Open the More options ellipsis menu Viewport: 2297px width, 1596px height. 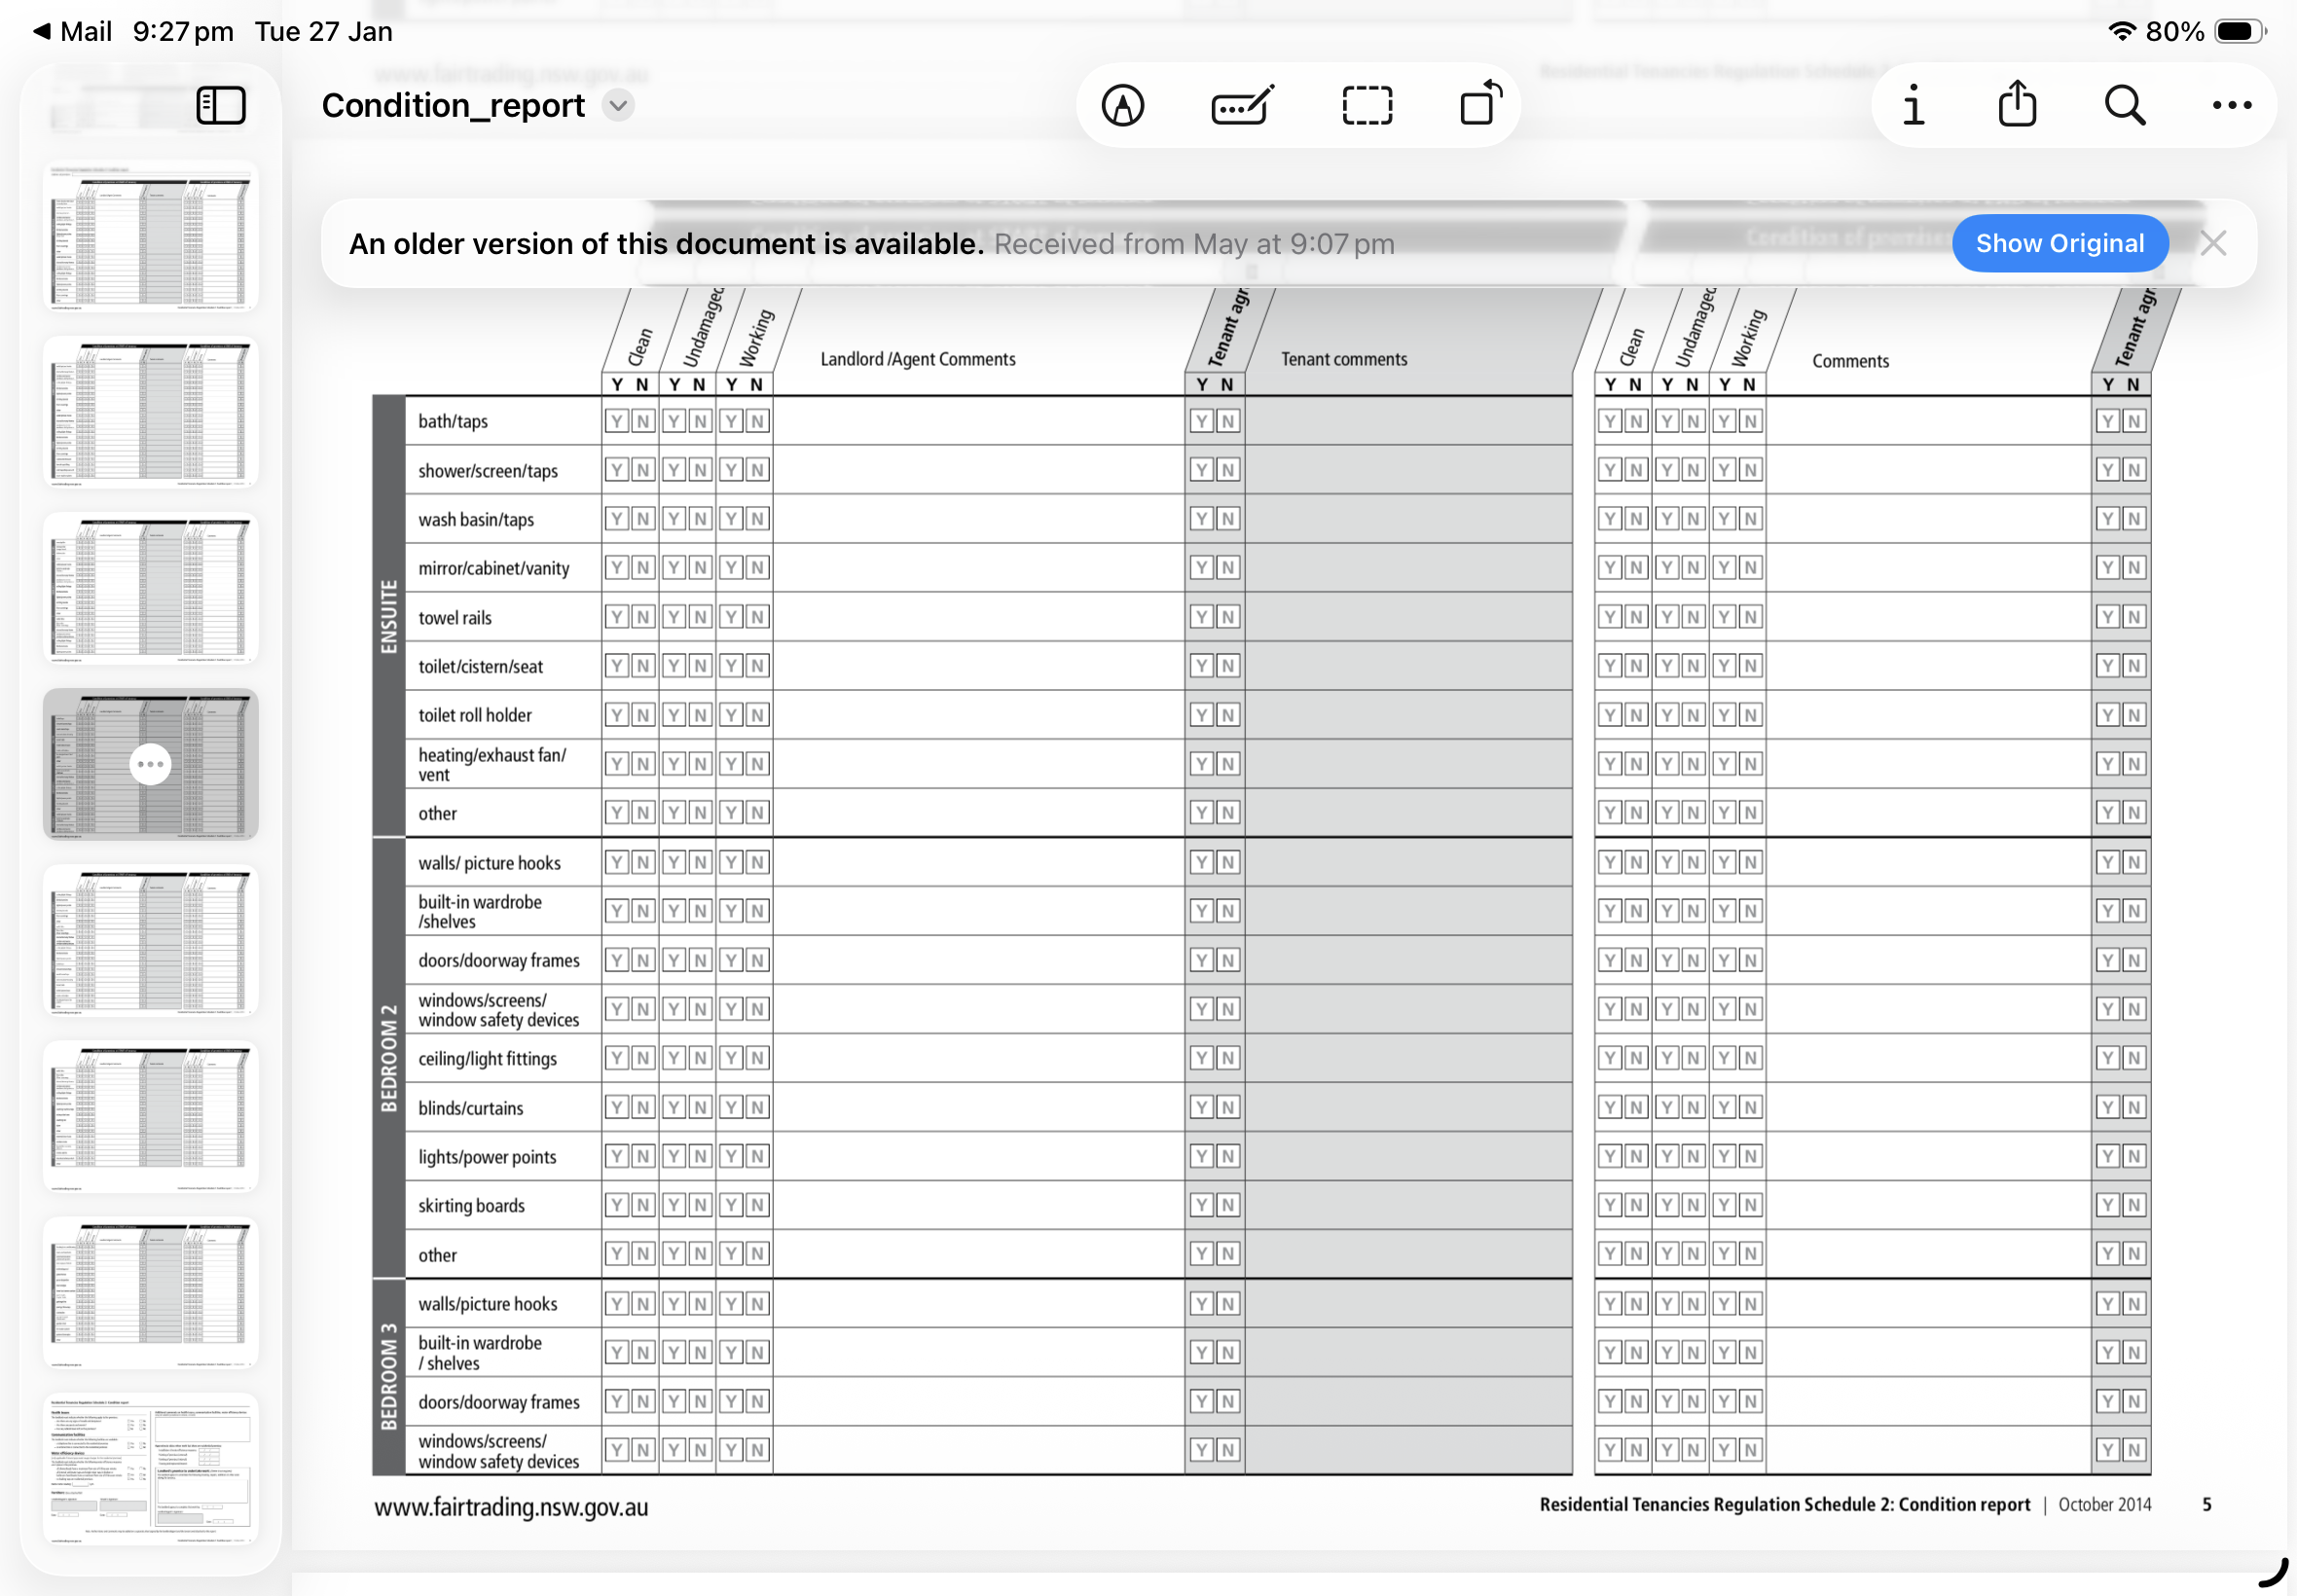pos(2231,105)
